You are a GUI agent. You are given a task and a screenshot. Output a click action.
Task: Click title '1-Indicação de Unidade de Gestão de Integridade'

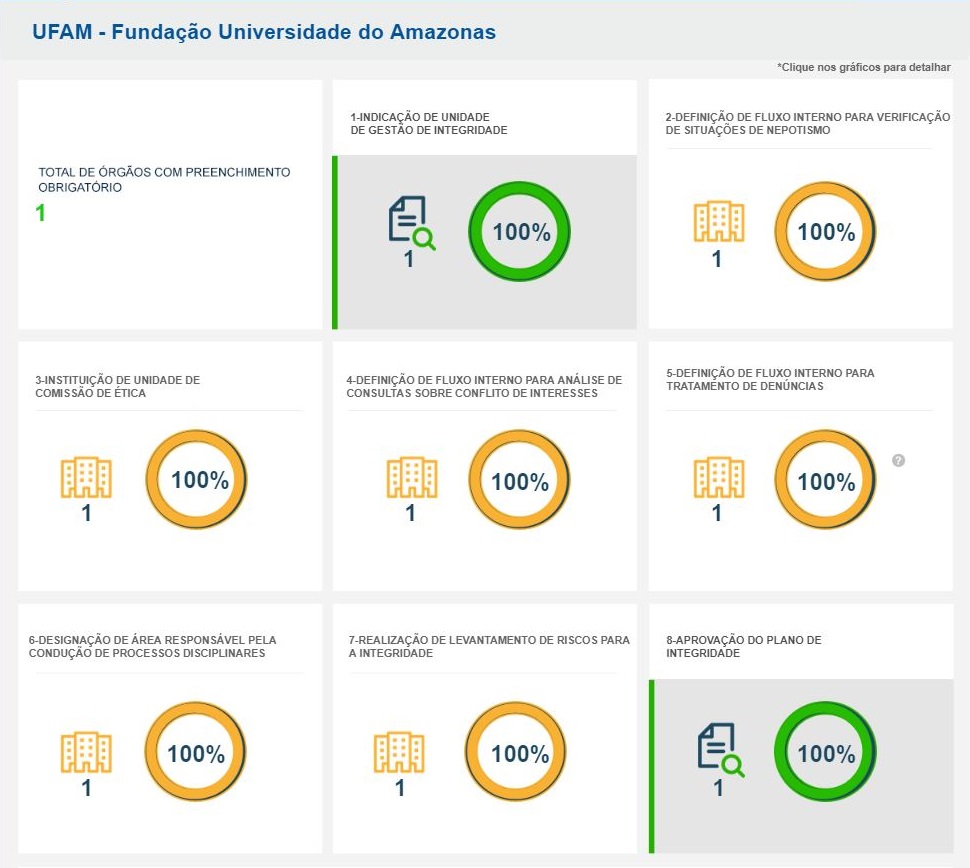pos(429,123)
